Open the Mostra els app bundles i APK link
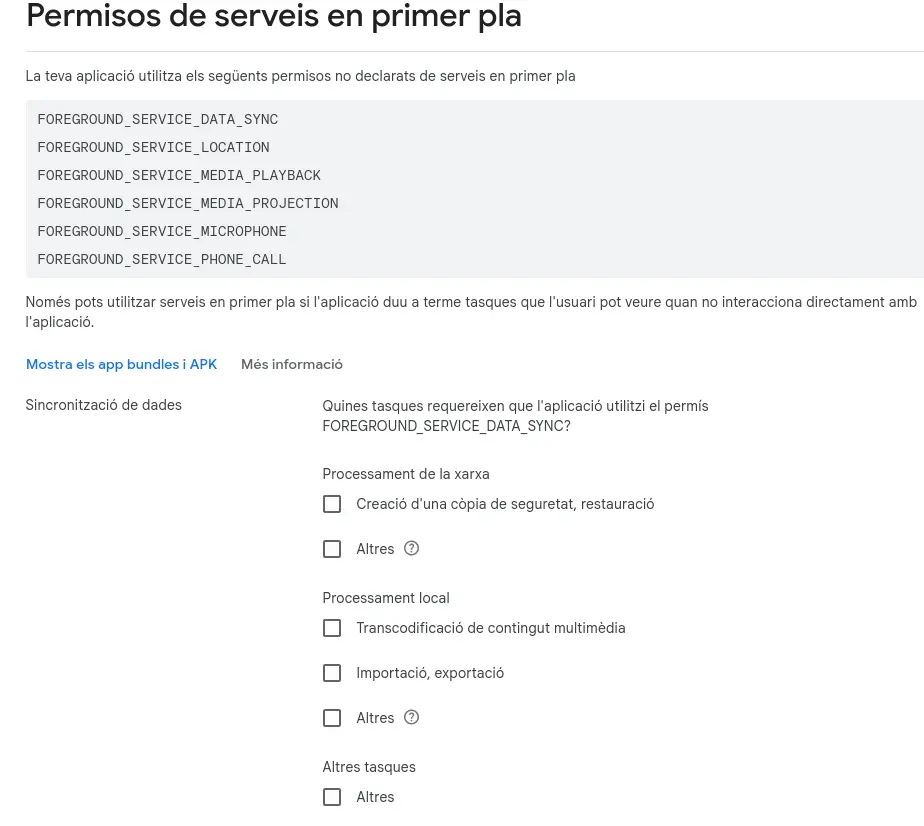This screenshot has height=826, width=924. tap(121, 364)
